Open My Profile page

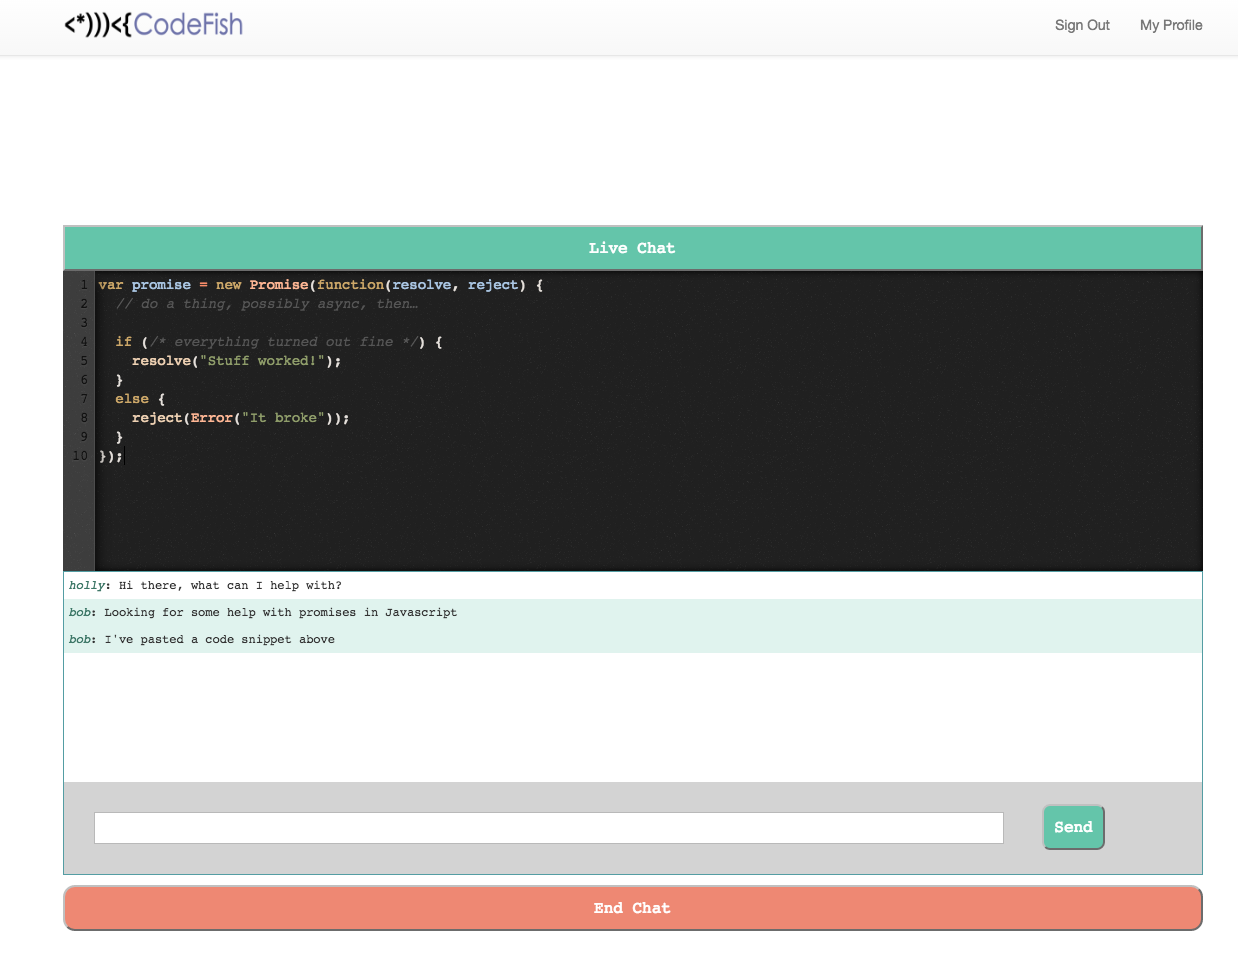click(x=1171, y=25)
